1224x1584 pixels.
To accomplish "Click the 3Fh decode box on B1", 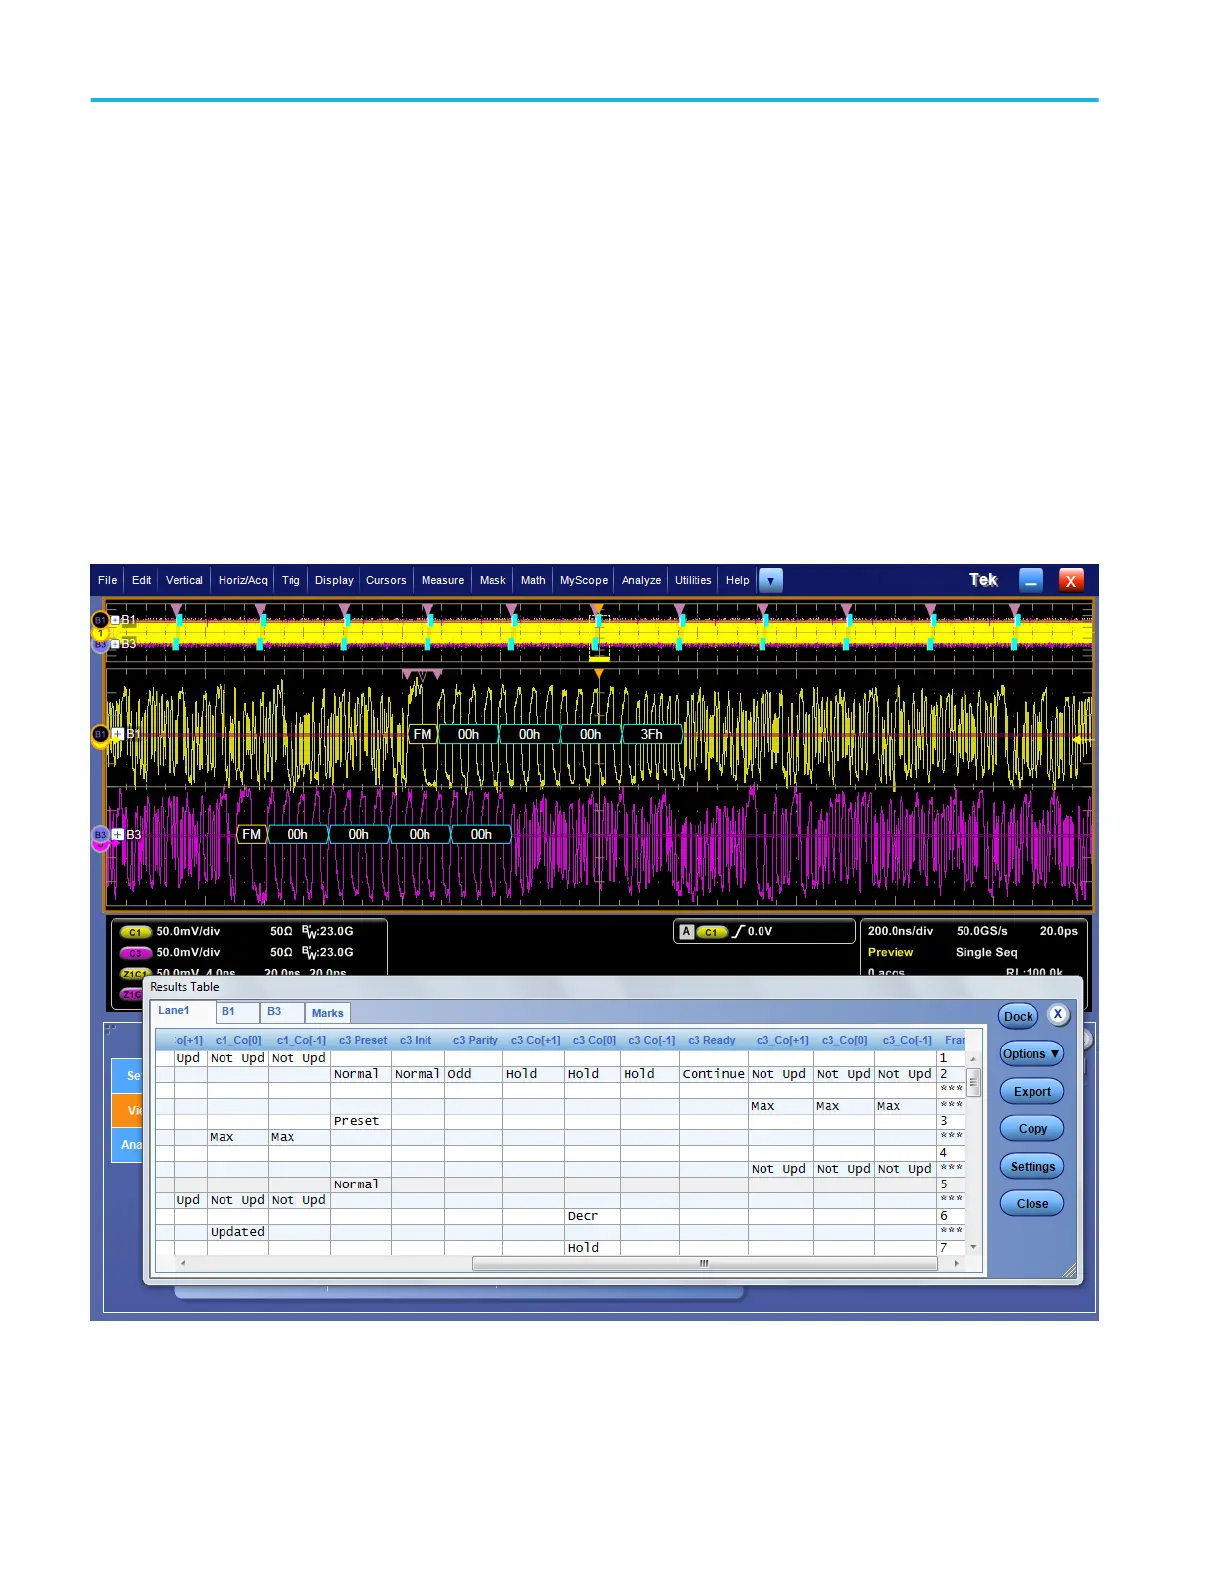I will pyautogui.click(x=651, y=734).
